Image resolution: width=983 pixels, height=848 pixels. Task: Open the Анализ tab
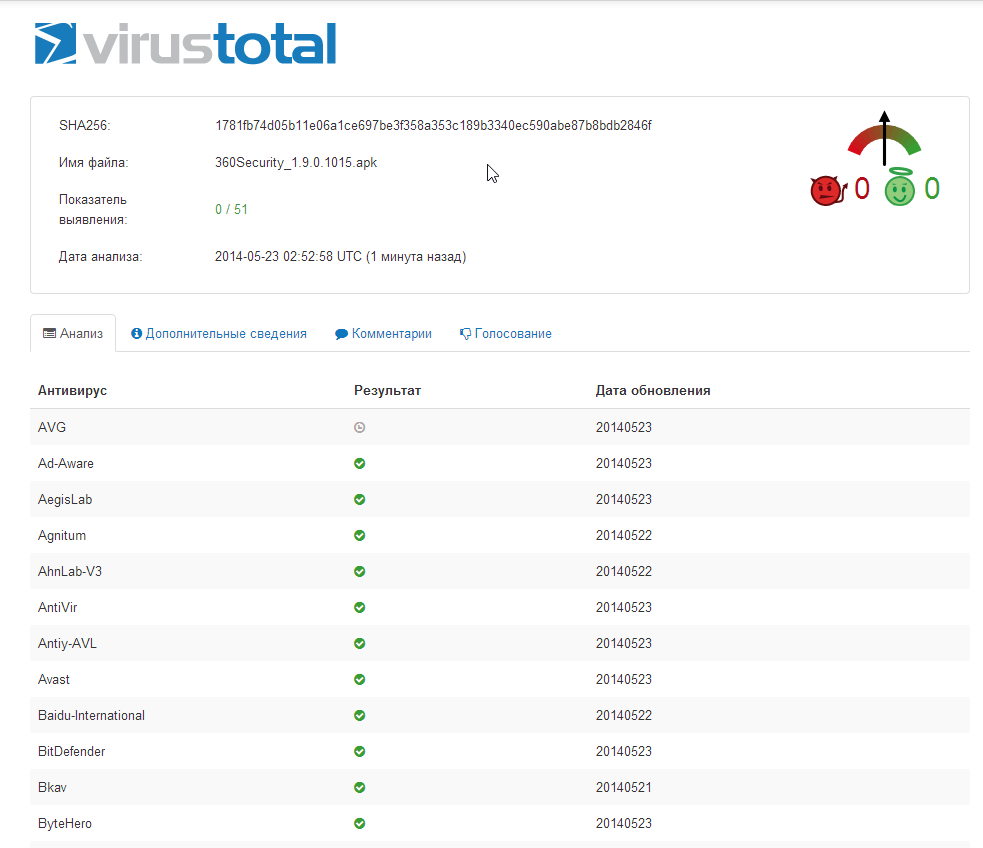[73, 334]
